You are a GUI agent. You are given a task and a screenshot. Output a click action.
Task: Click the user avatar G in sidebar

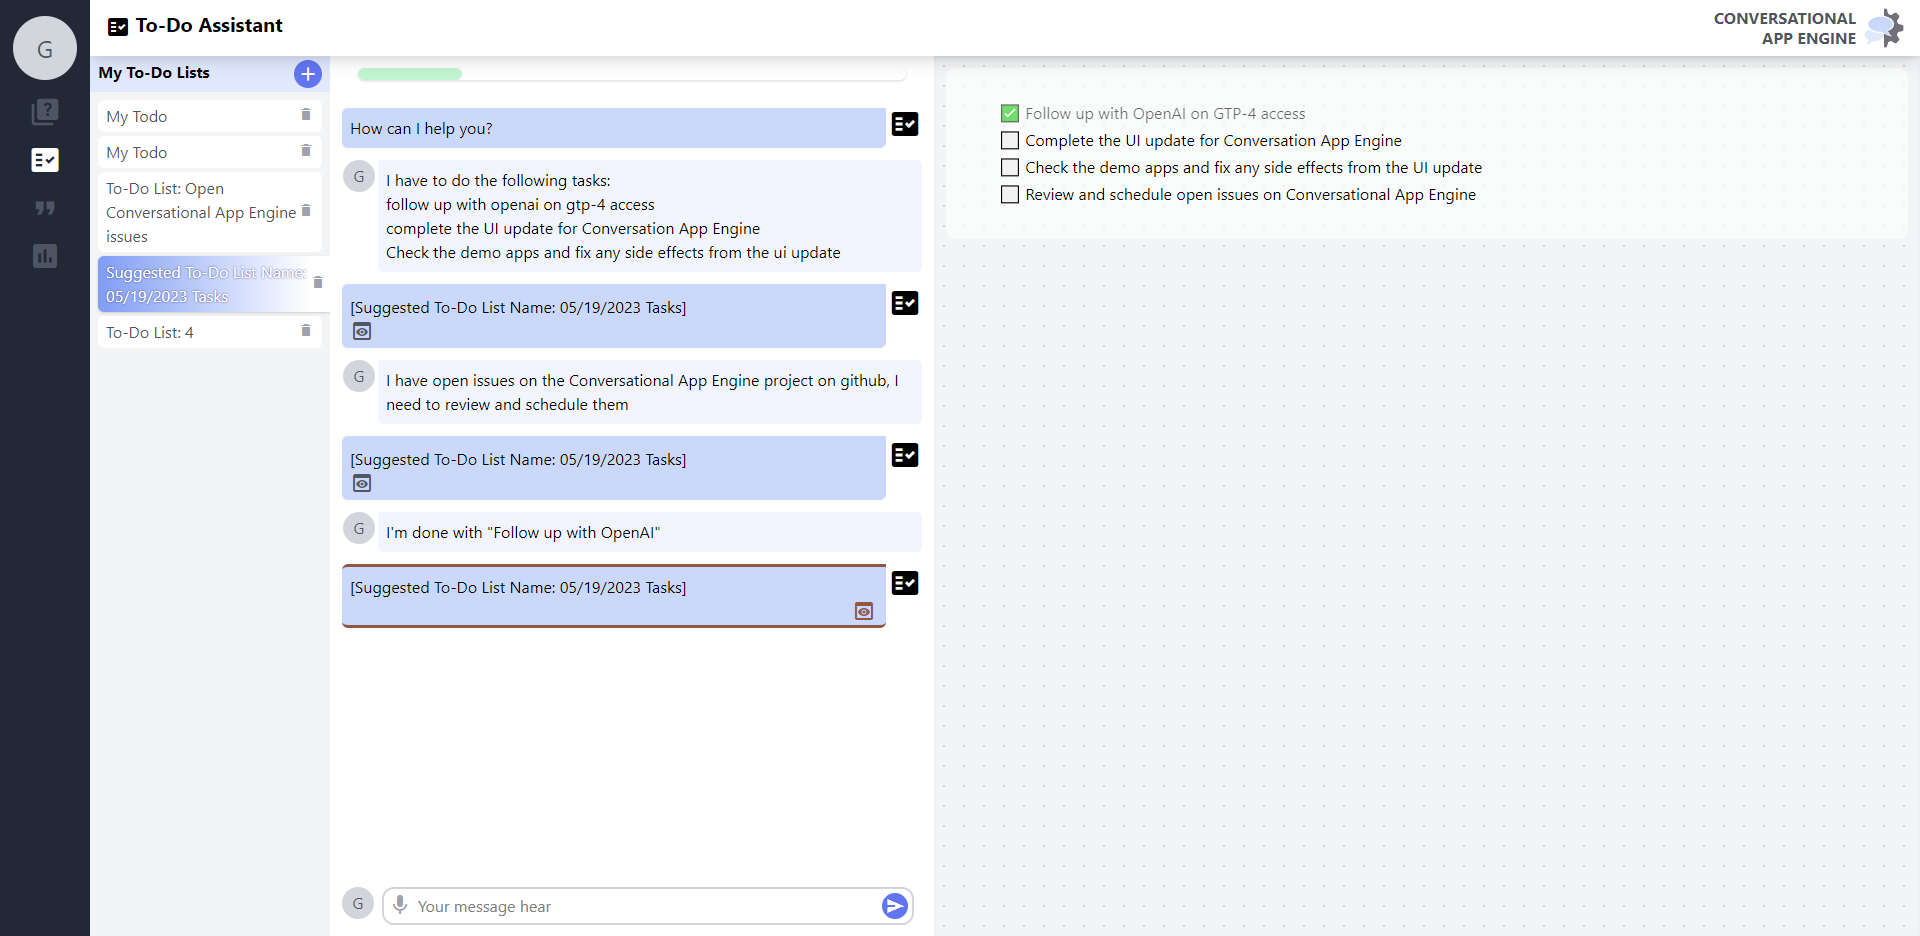point(45,48)
